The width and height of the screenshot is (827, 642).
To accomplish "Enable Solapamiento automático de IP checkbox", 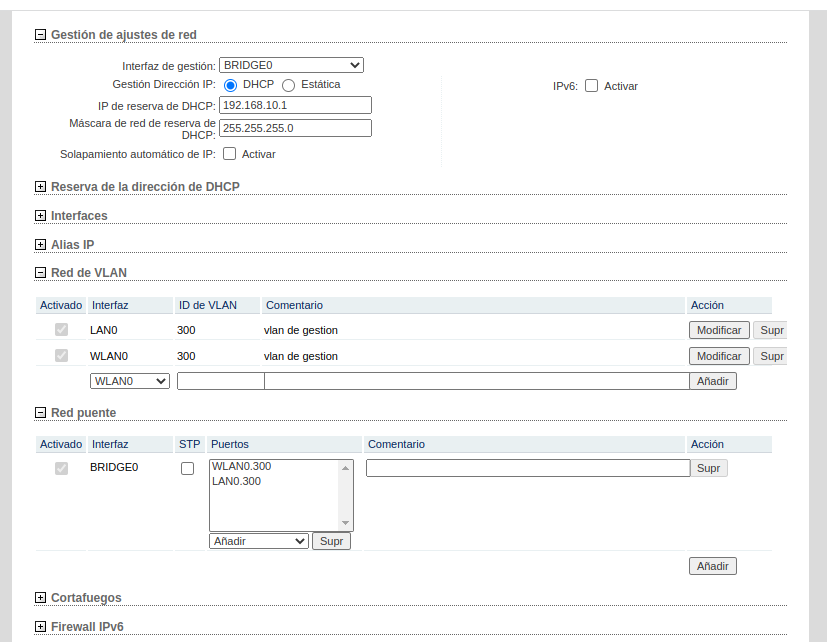I will pyautogui.click(x=229, y=154).
